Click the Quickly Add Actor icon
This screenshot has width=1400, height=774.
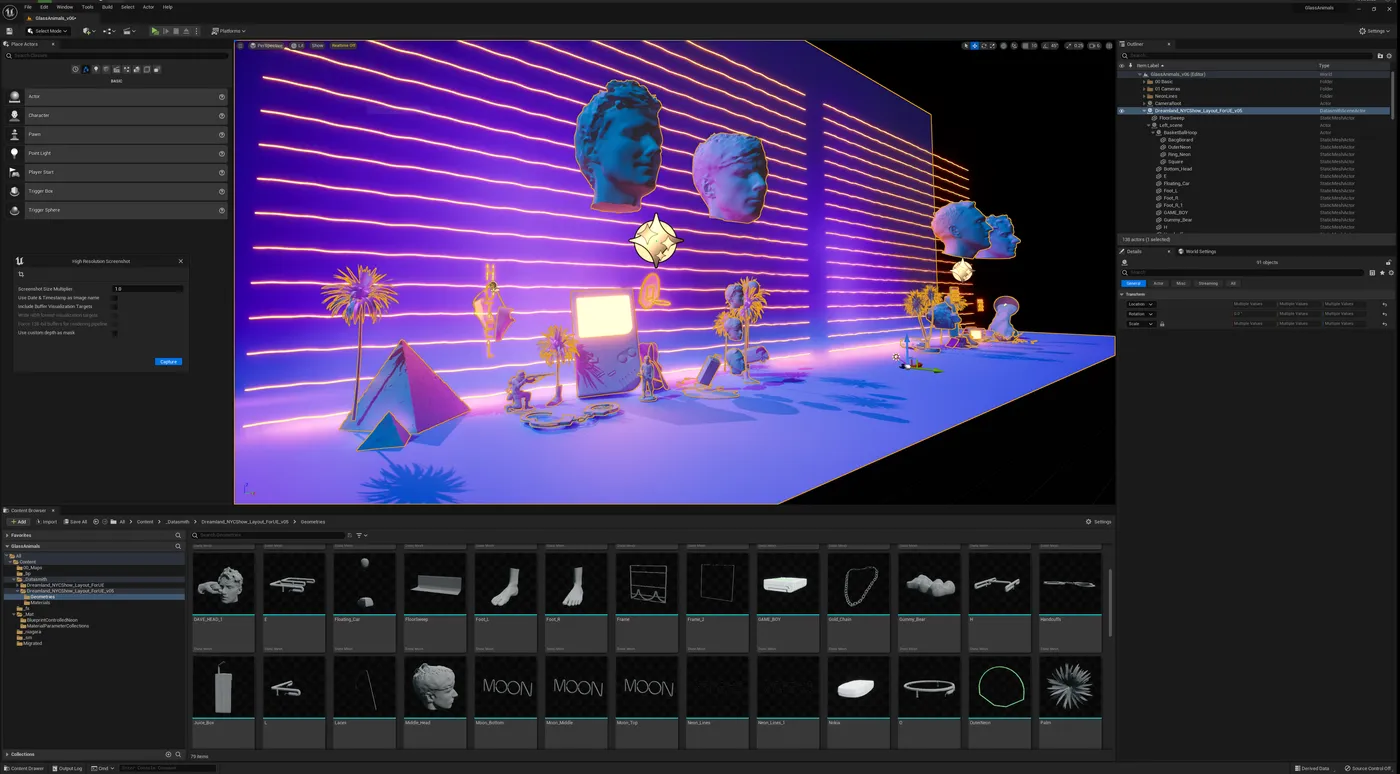[87, 31]
